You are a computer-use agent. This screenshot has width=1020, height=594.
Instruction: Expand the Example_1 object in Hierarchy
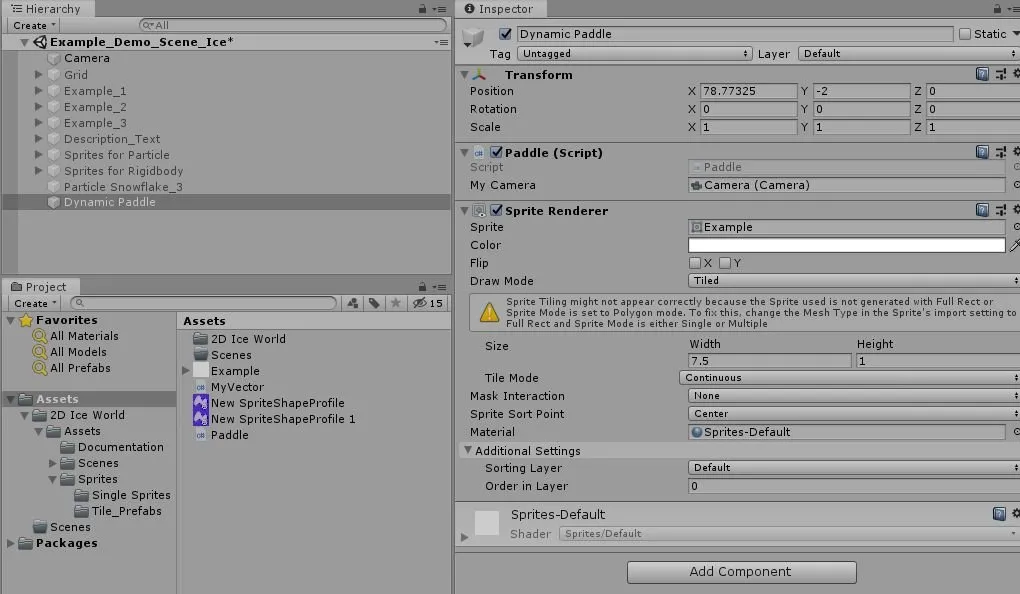tap(38, 91)
